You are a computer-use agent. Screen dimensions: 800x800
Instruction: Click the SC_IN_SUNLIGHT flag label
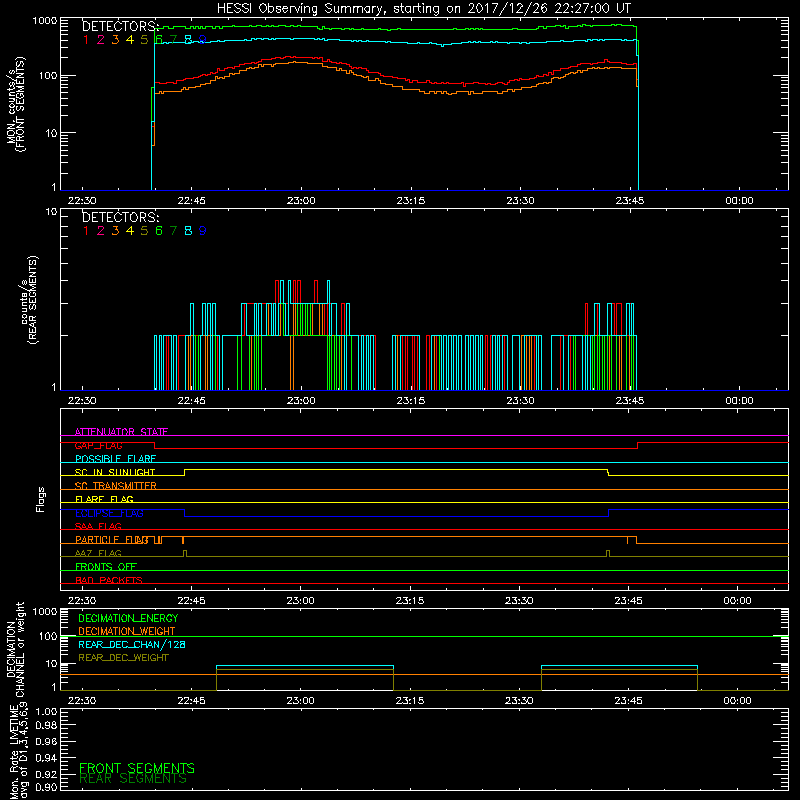tap(115, 472)
